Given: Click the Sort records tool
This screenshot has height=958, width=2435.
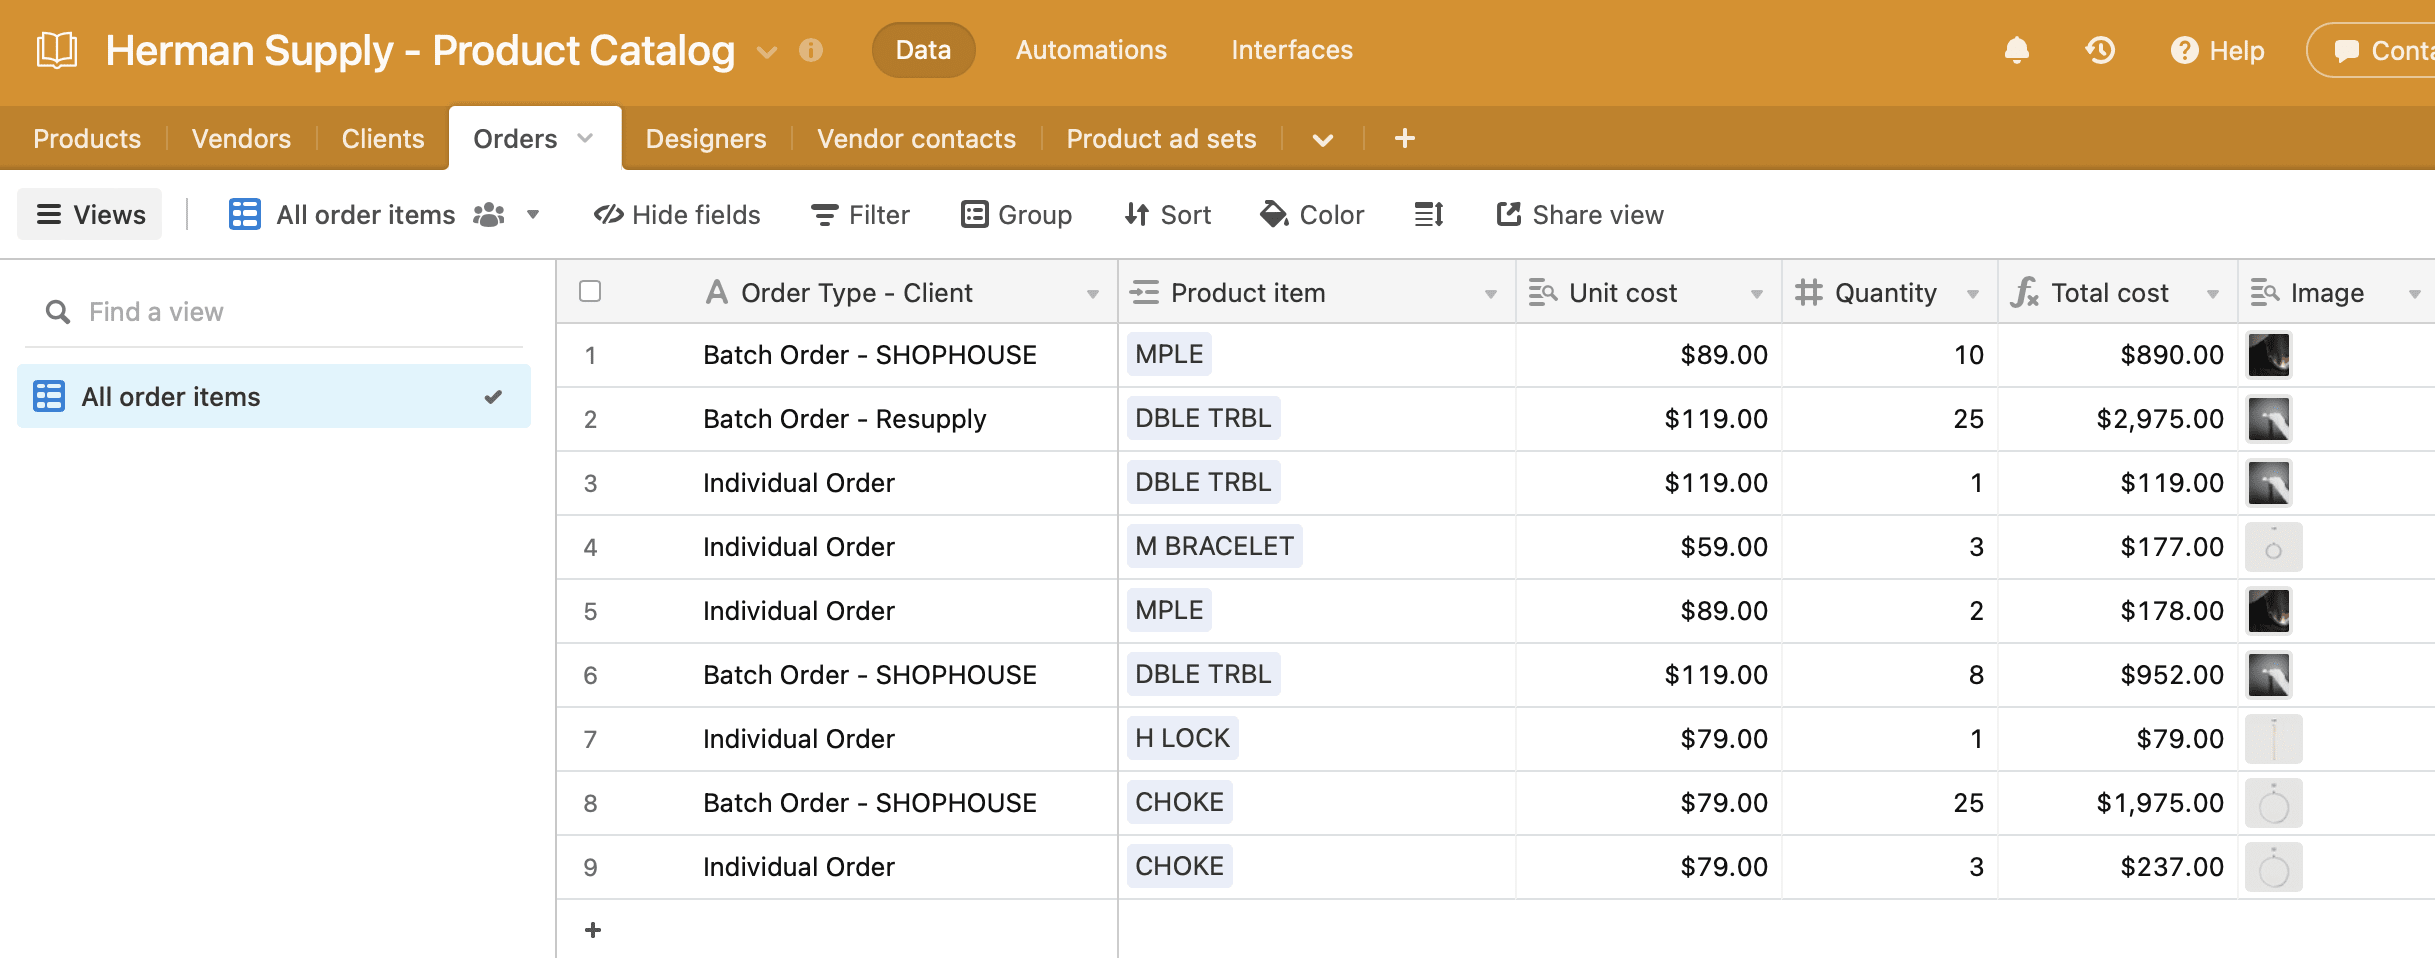Looking at the screenshot, I should (x=1167, y=214).
